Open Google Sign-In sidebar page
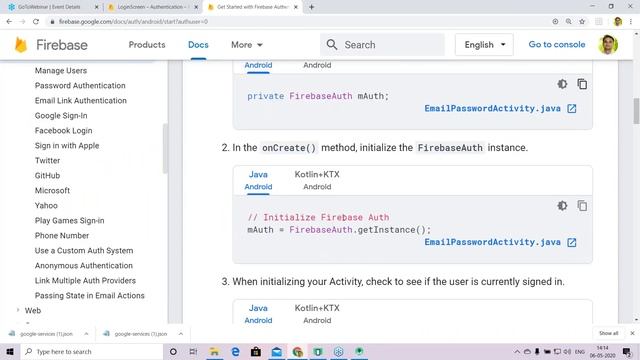The width and height of the screenshot is (640, 360). click(61, 116)
